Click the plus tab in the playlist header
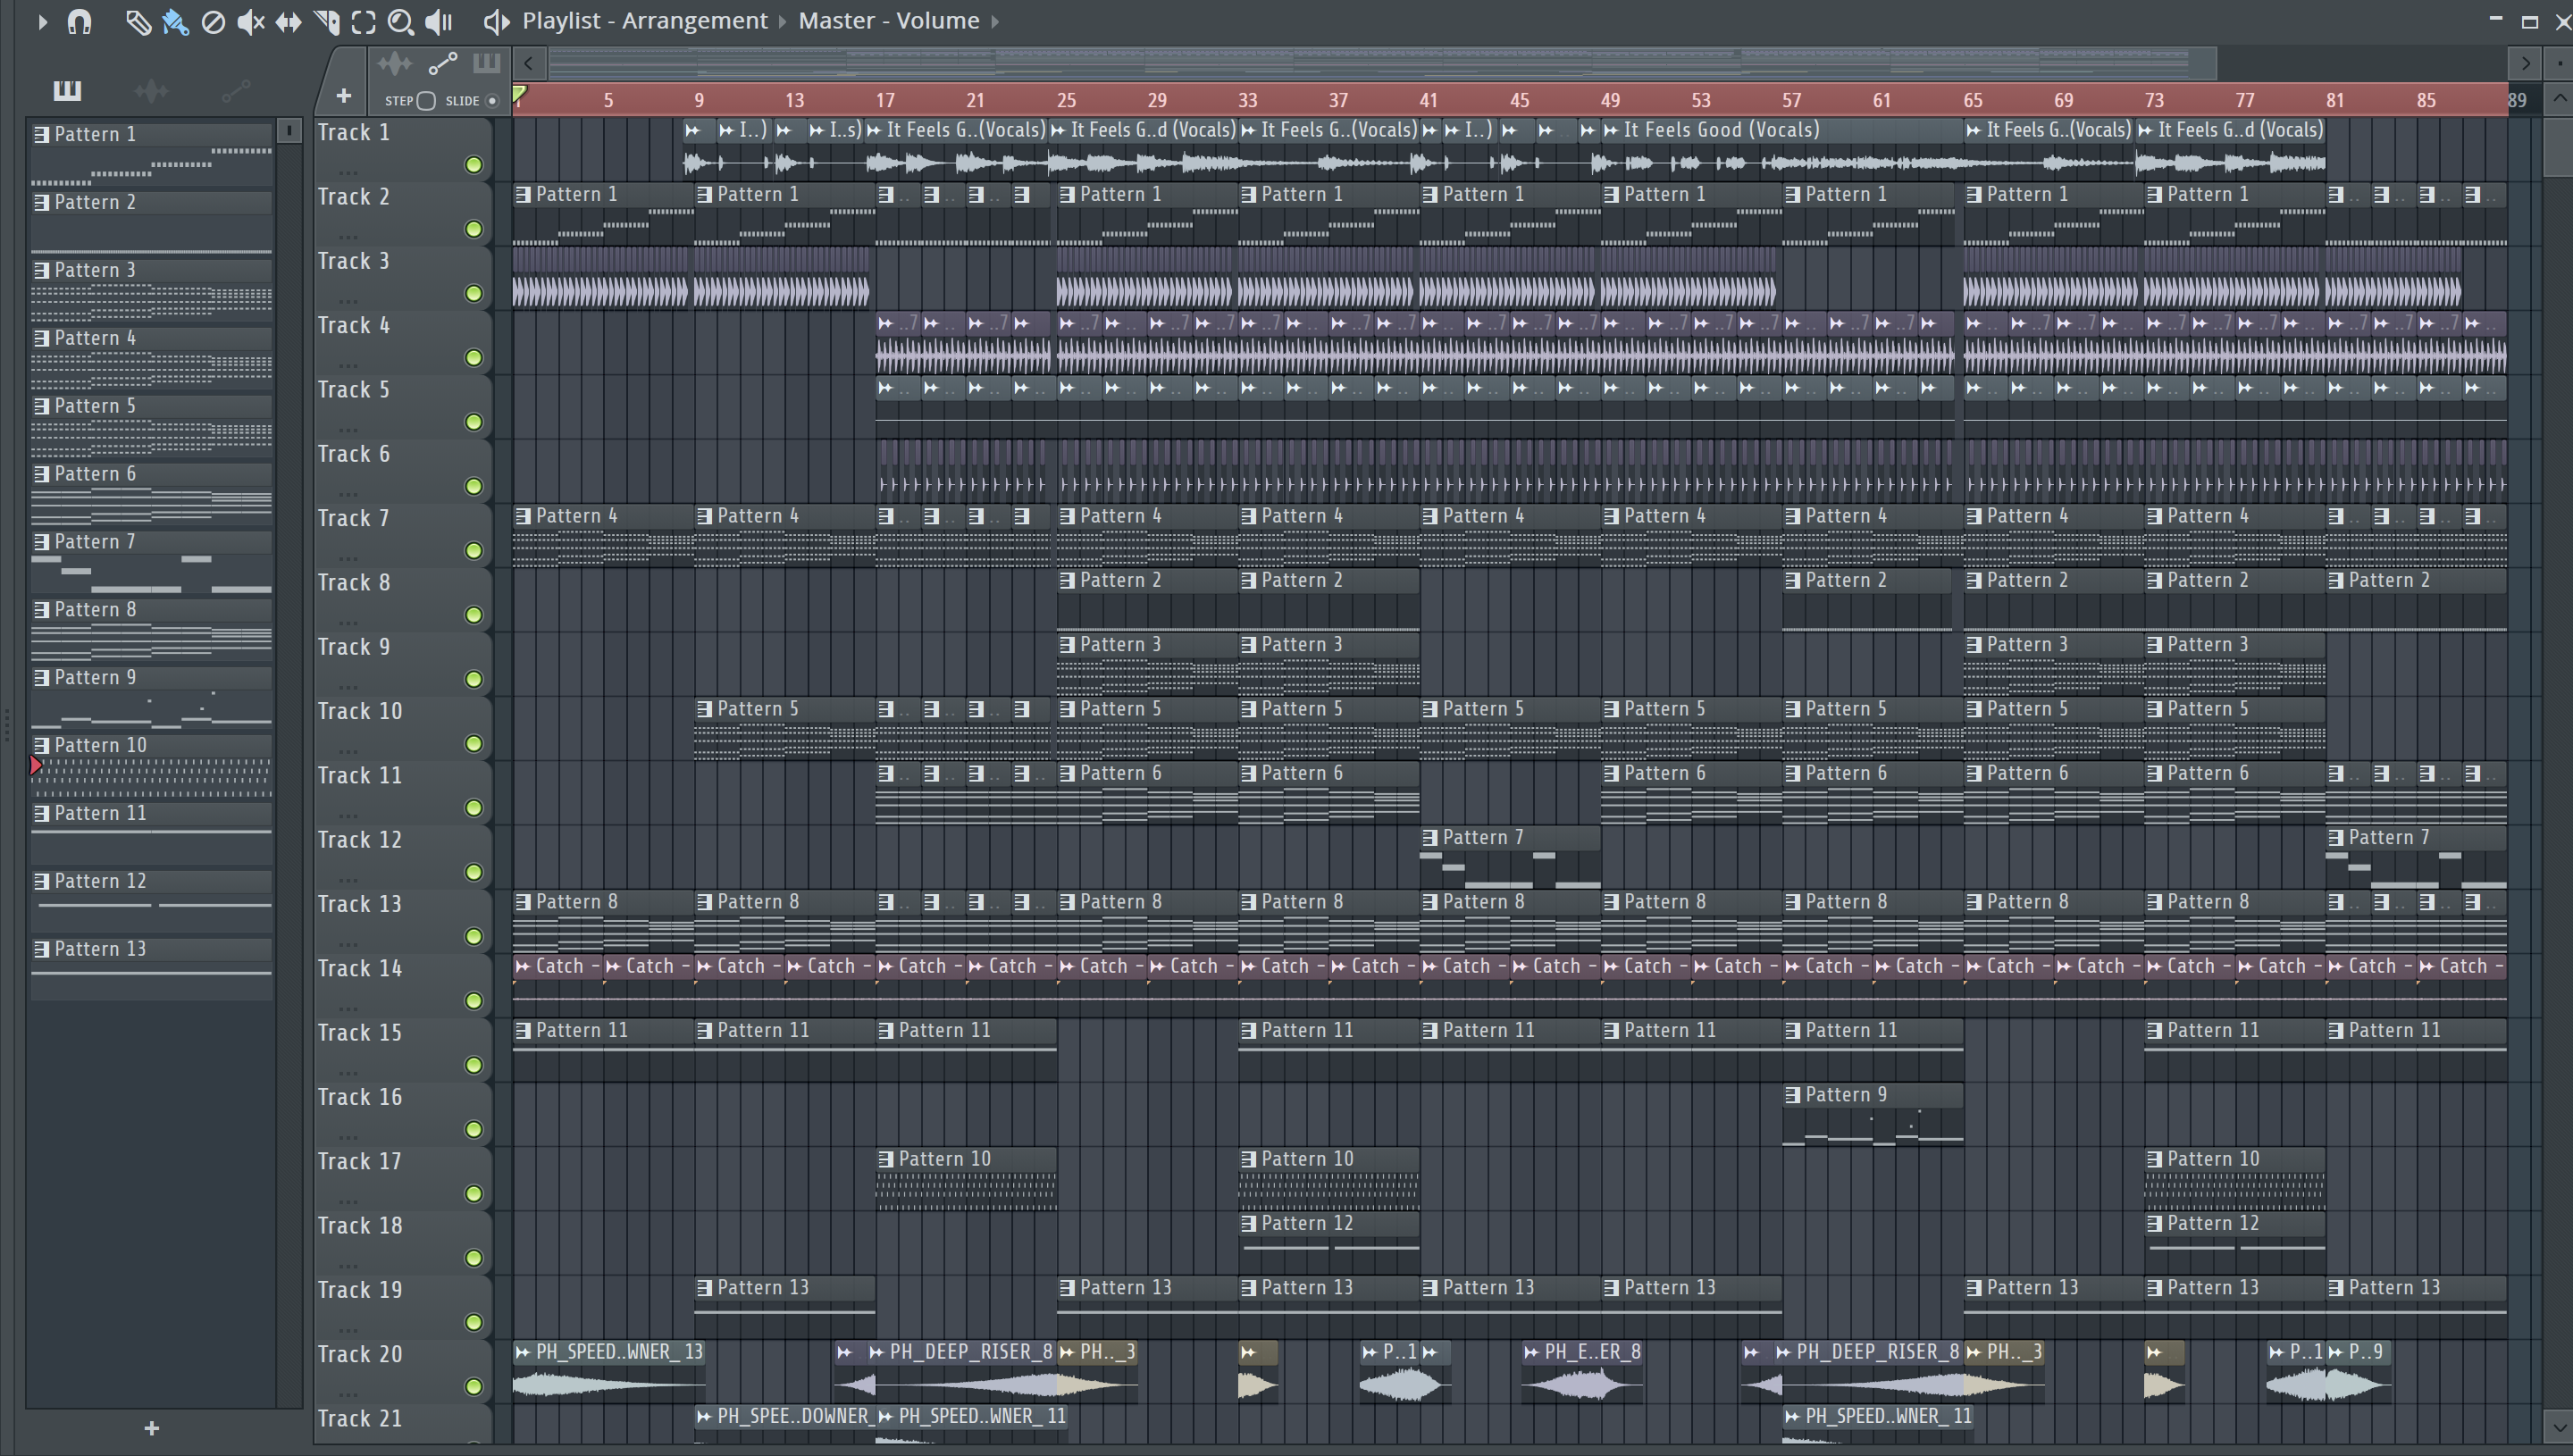The width and height of the screenshot is (2573, 1456). pyautogui.click(x=343, y=96)
